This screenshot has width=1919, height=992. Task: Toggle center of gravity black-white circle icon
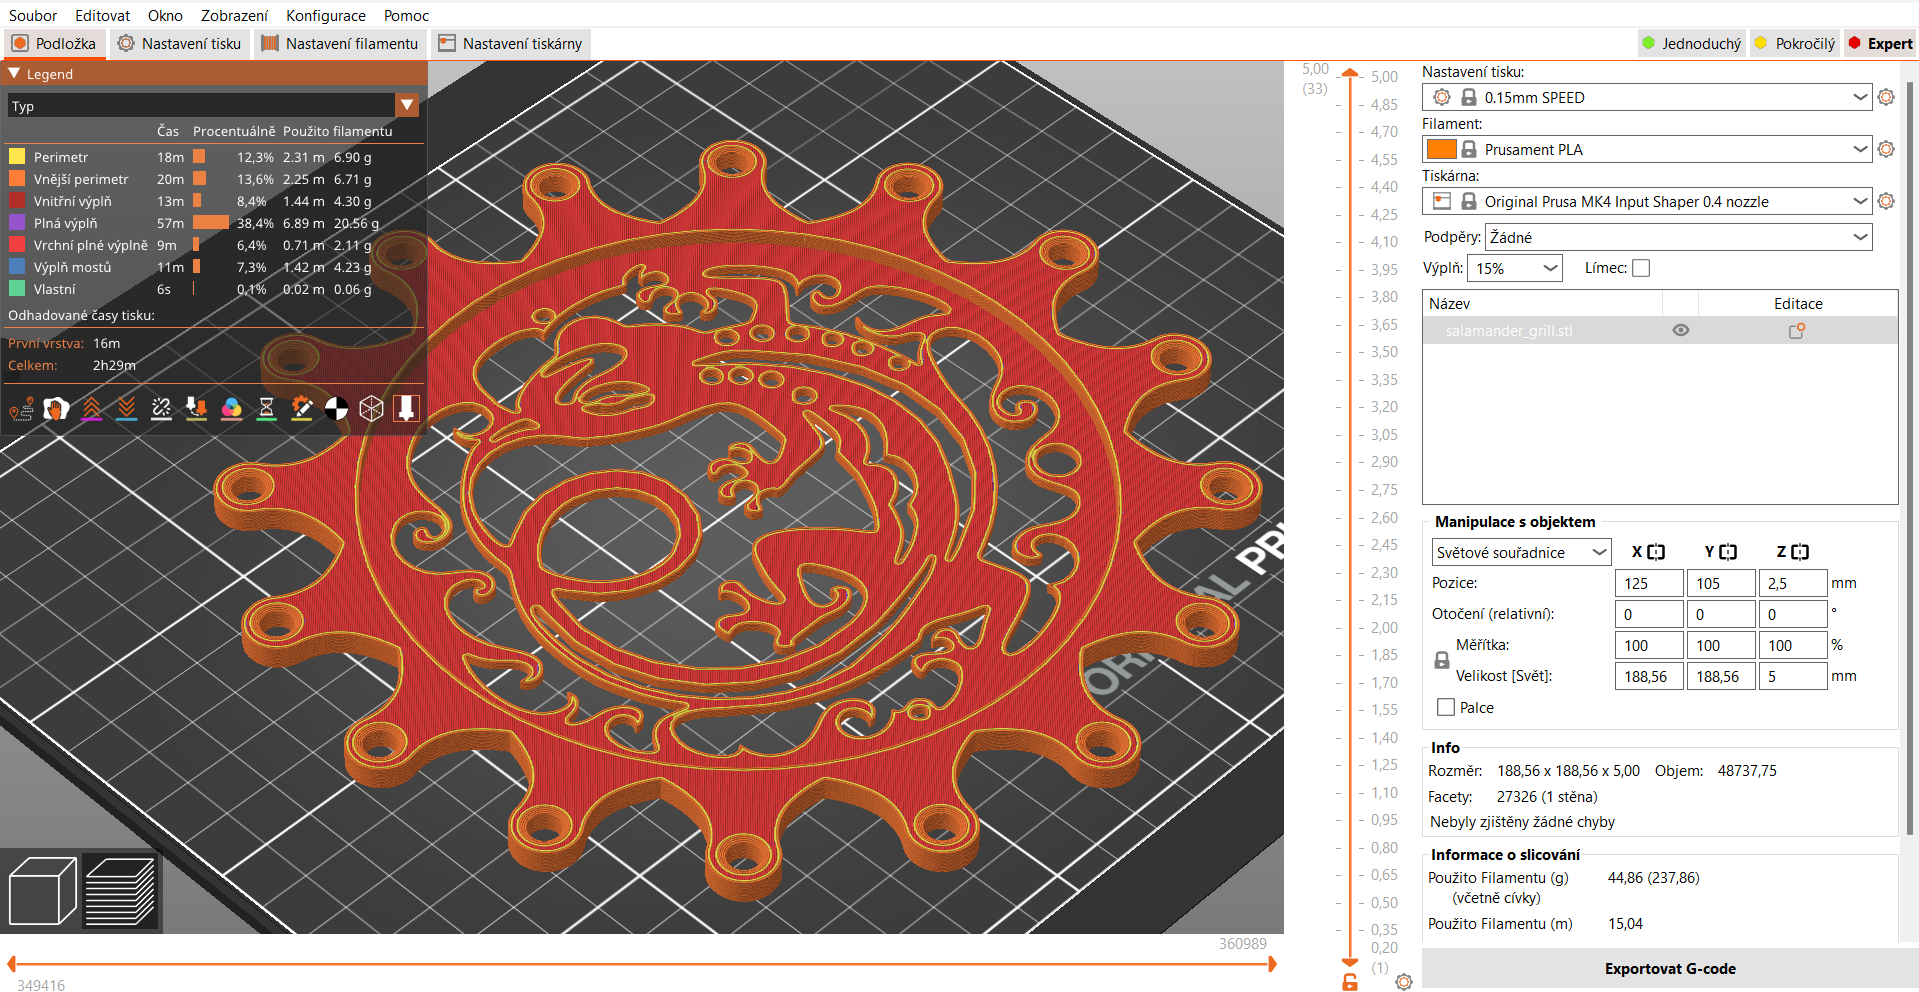pyautogui.click(x=336, y=408)
